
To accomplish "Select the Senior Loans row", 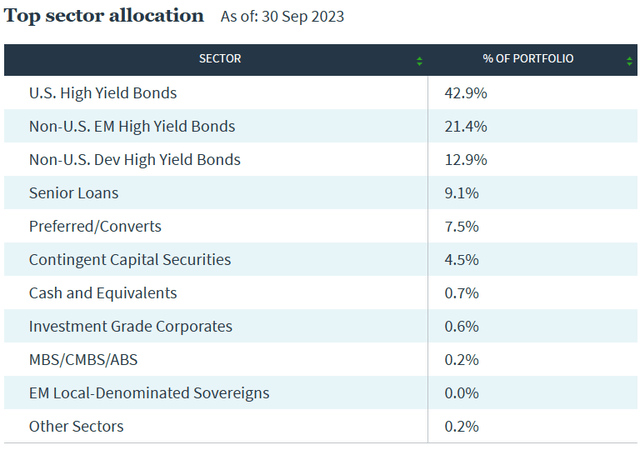I will (75, 193).
